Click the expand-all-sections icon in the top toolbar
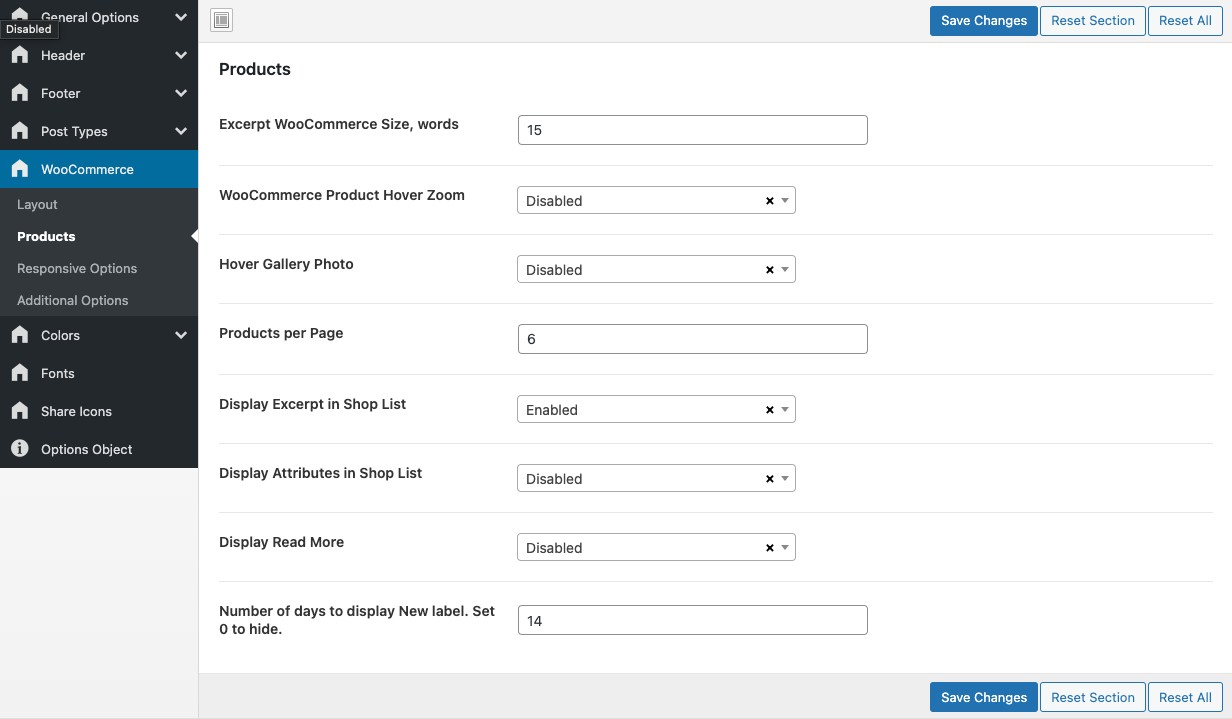 click(x=222, y=20)
